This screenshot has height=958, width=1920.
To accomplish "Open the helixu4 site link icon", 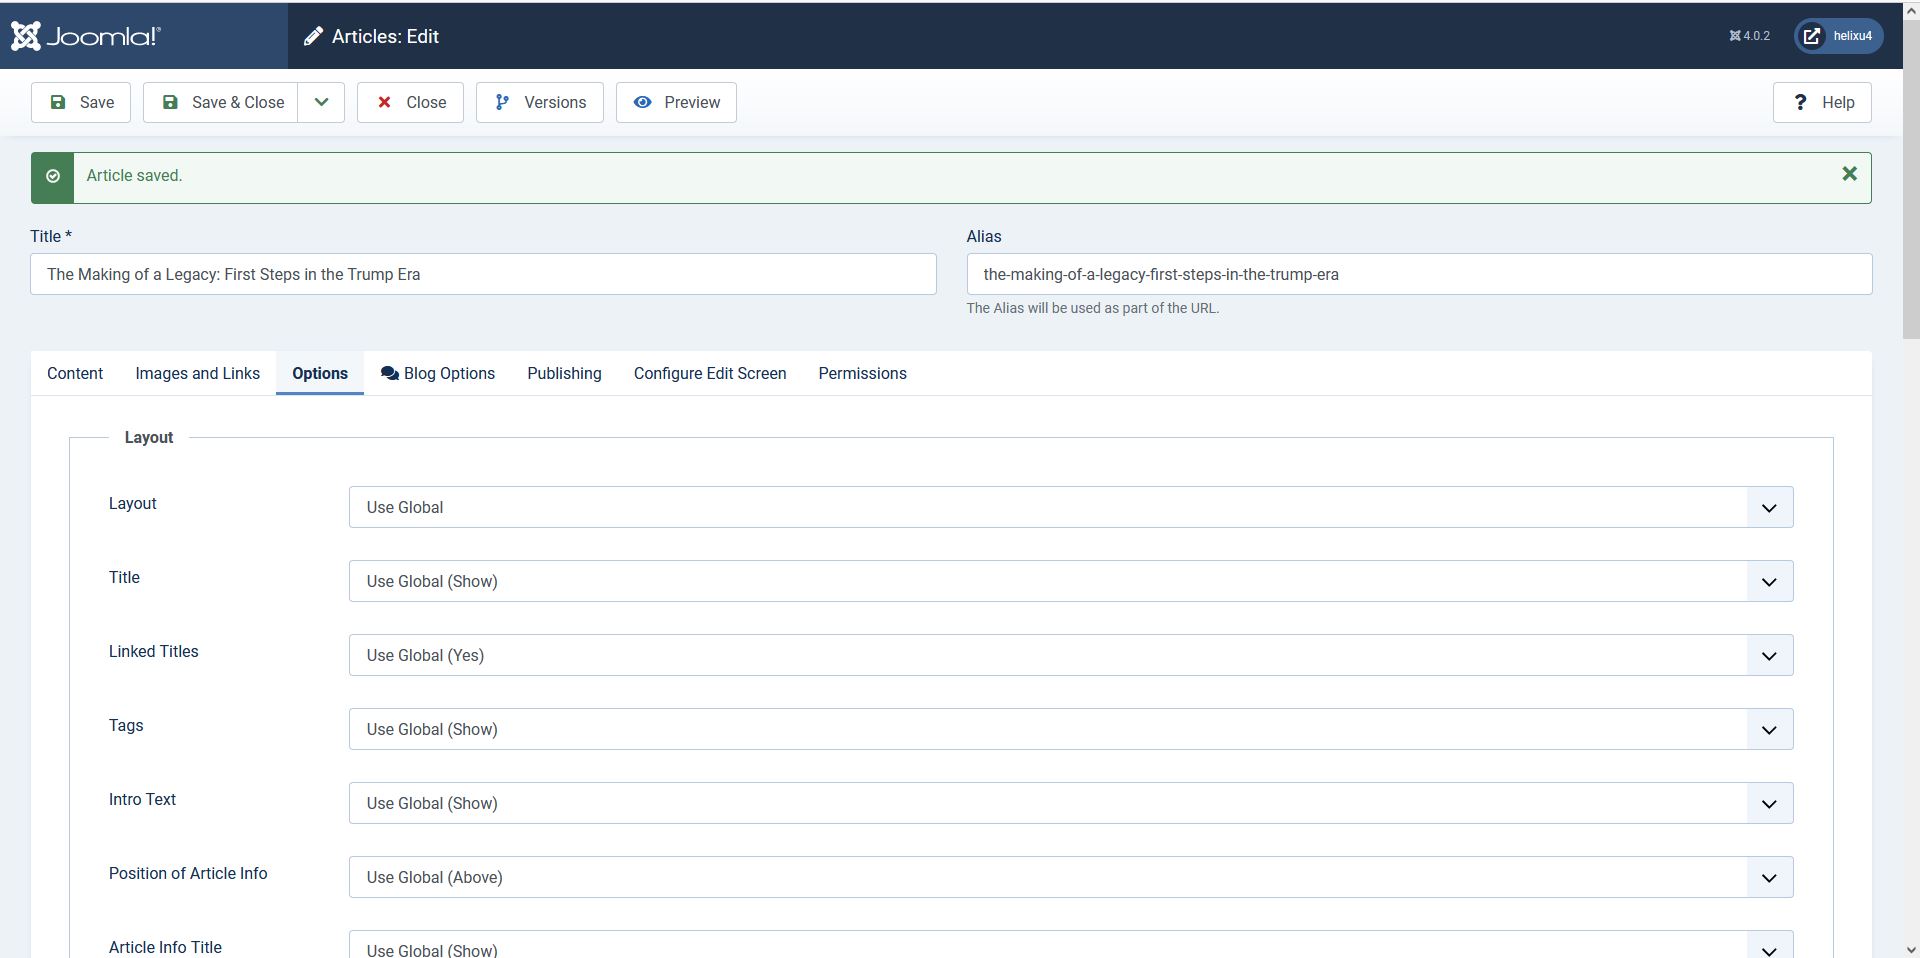I will (1812, 36).
